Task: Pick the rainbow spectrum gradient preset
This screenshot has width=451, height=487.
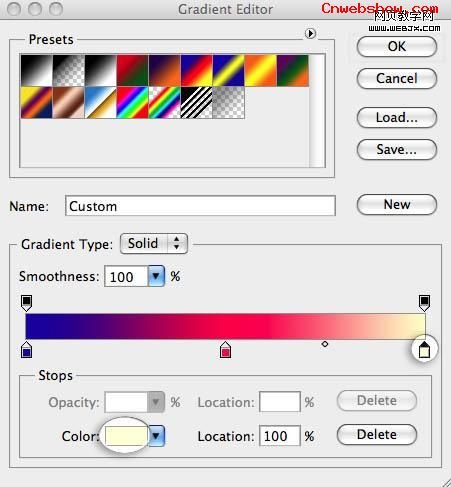Action: [x=133, y=103]
